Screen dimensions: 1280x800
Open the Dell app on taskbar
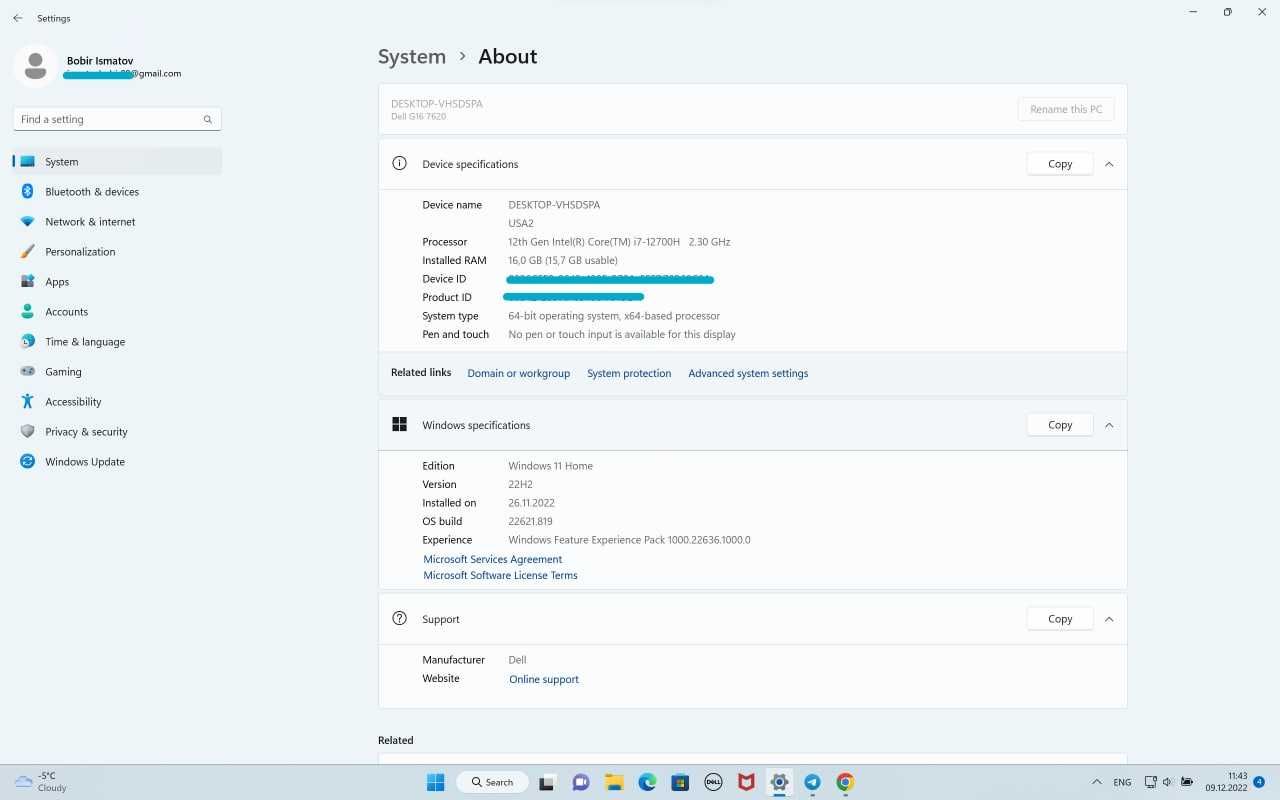click(x=713, y=782)
